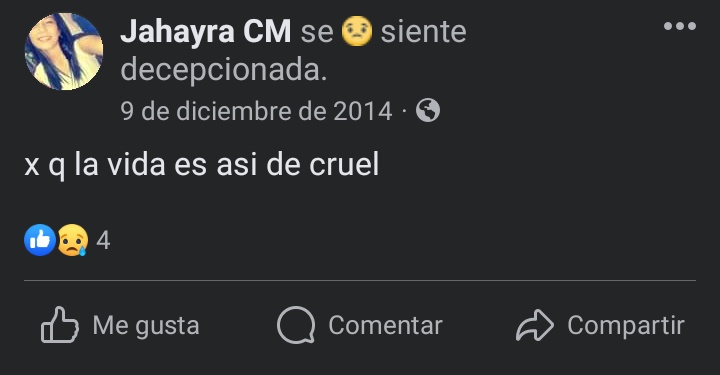Select the 'decepcionada.' feeling text
720x375 pixels.
224,69
